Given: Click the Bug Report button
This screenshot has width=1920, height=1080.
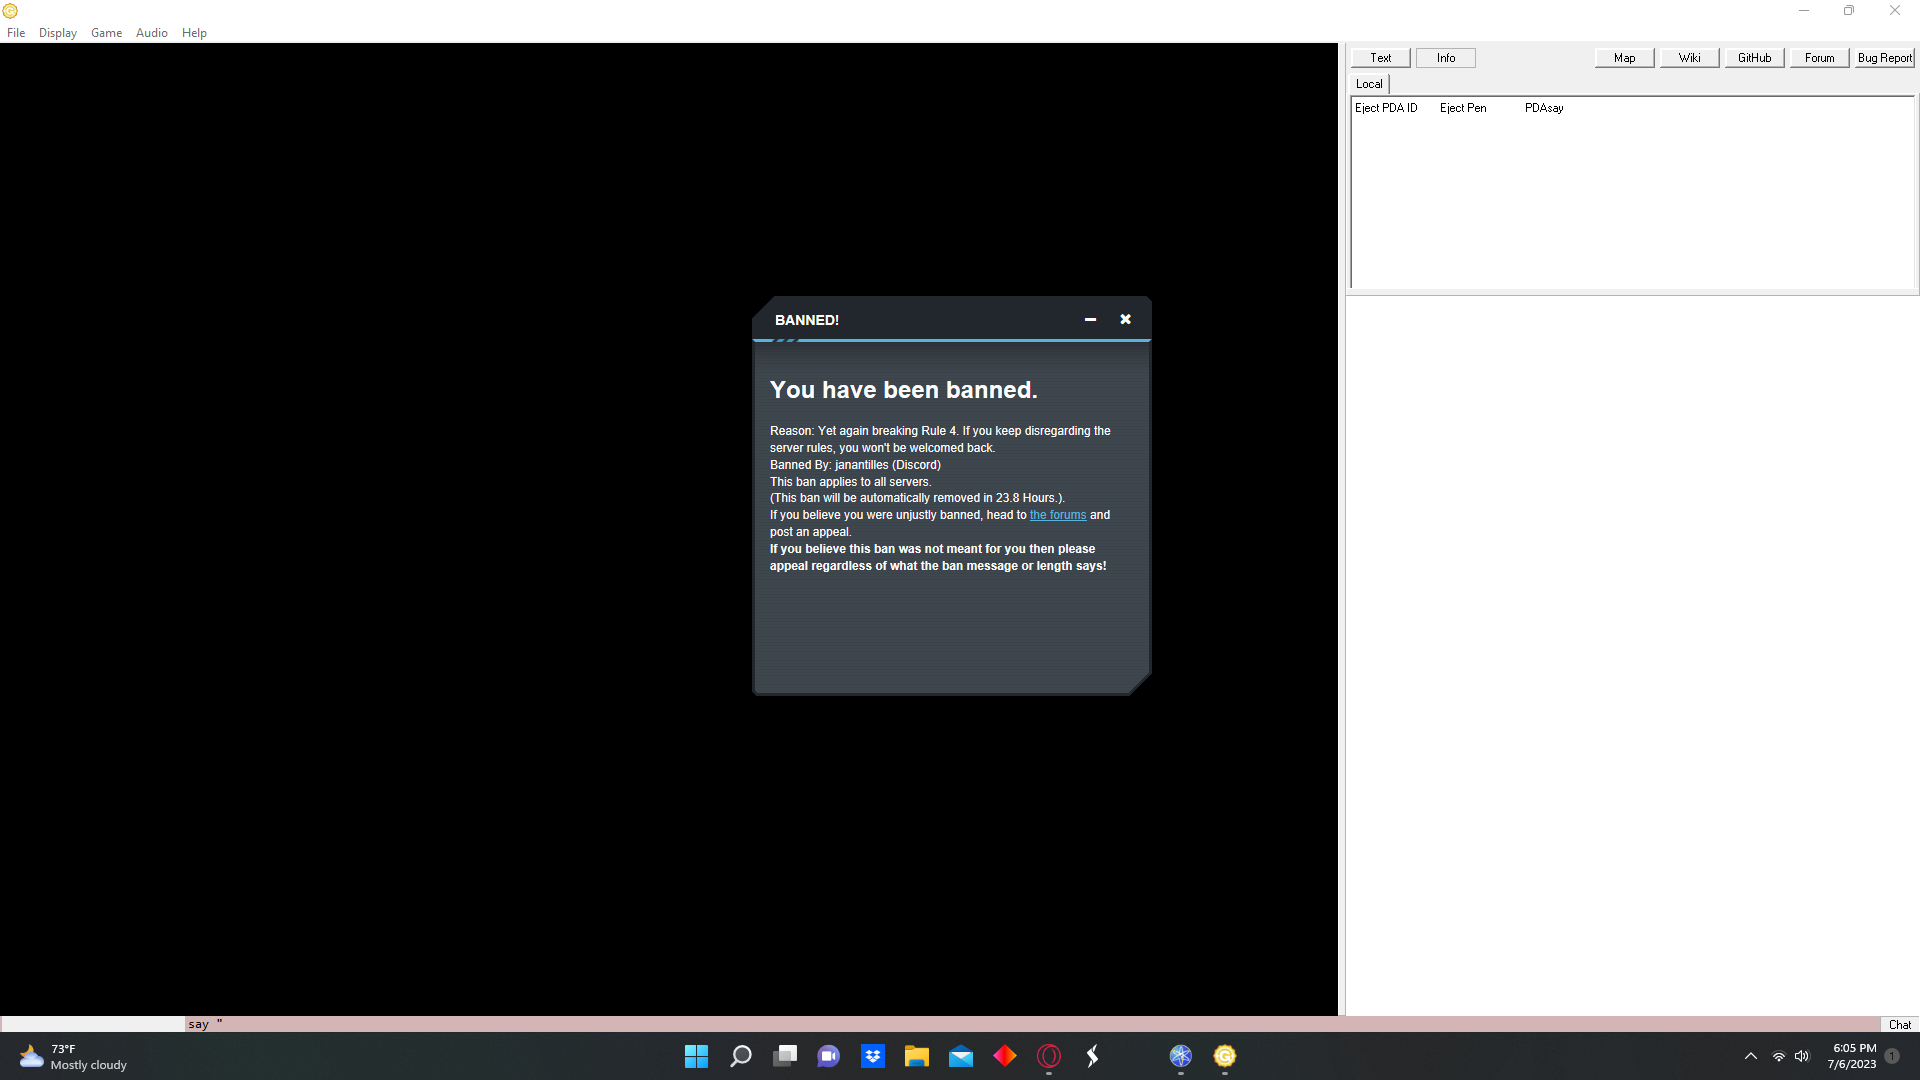Looking at the screenshot, I should (1883, 58).
